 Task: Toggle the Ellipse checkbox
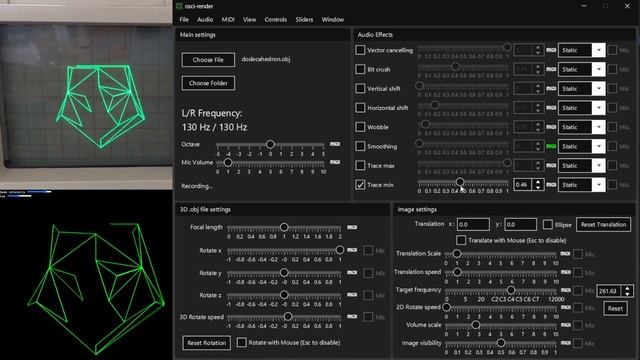[548, 224]
